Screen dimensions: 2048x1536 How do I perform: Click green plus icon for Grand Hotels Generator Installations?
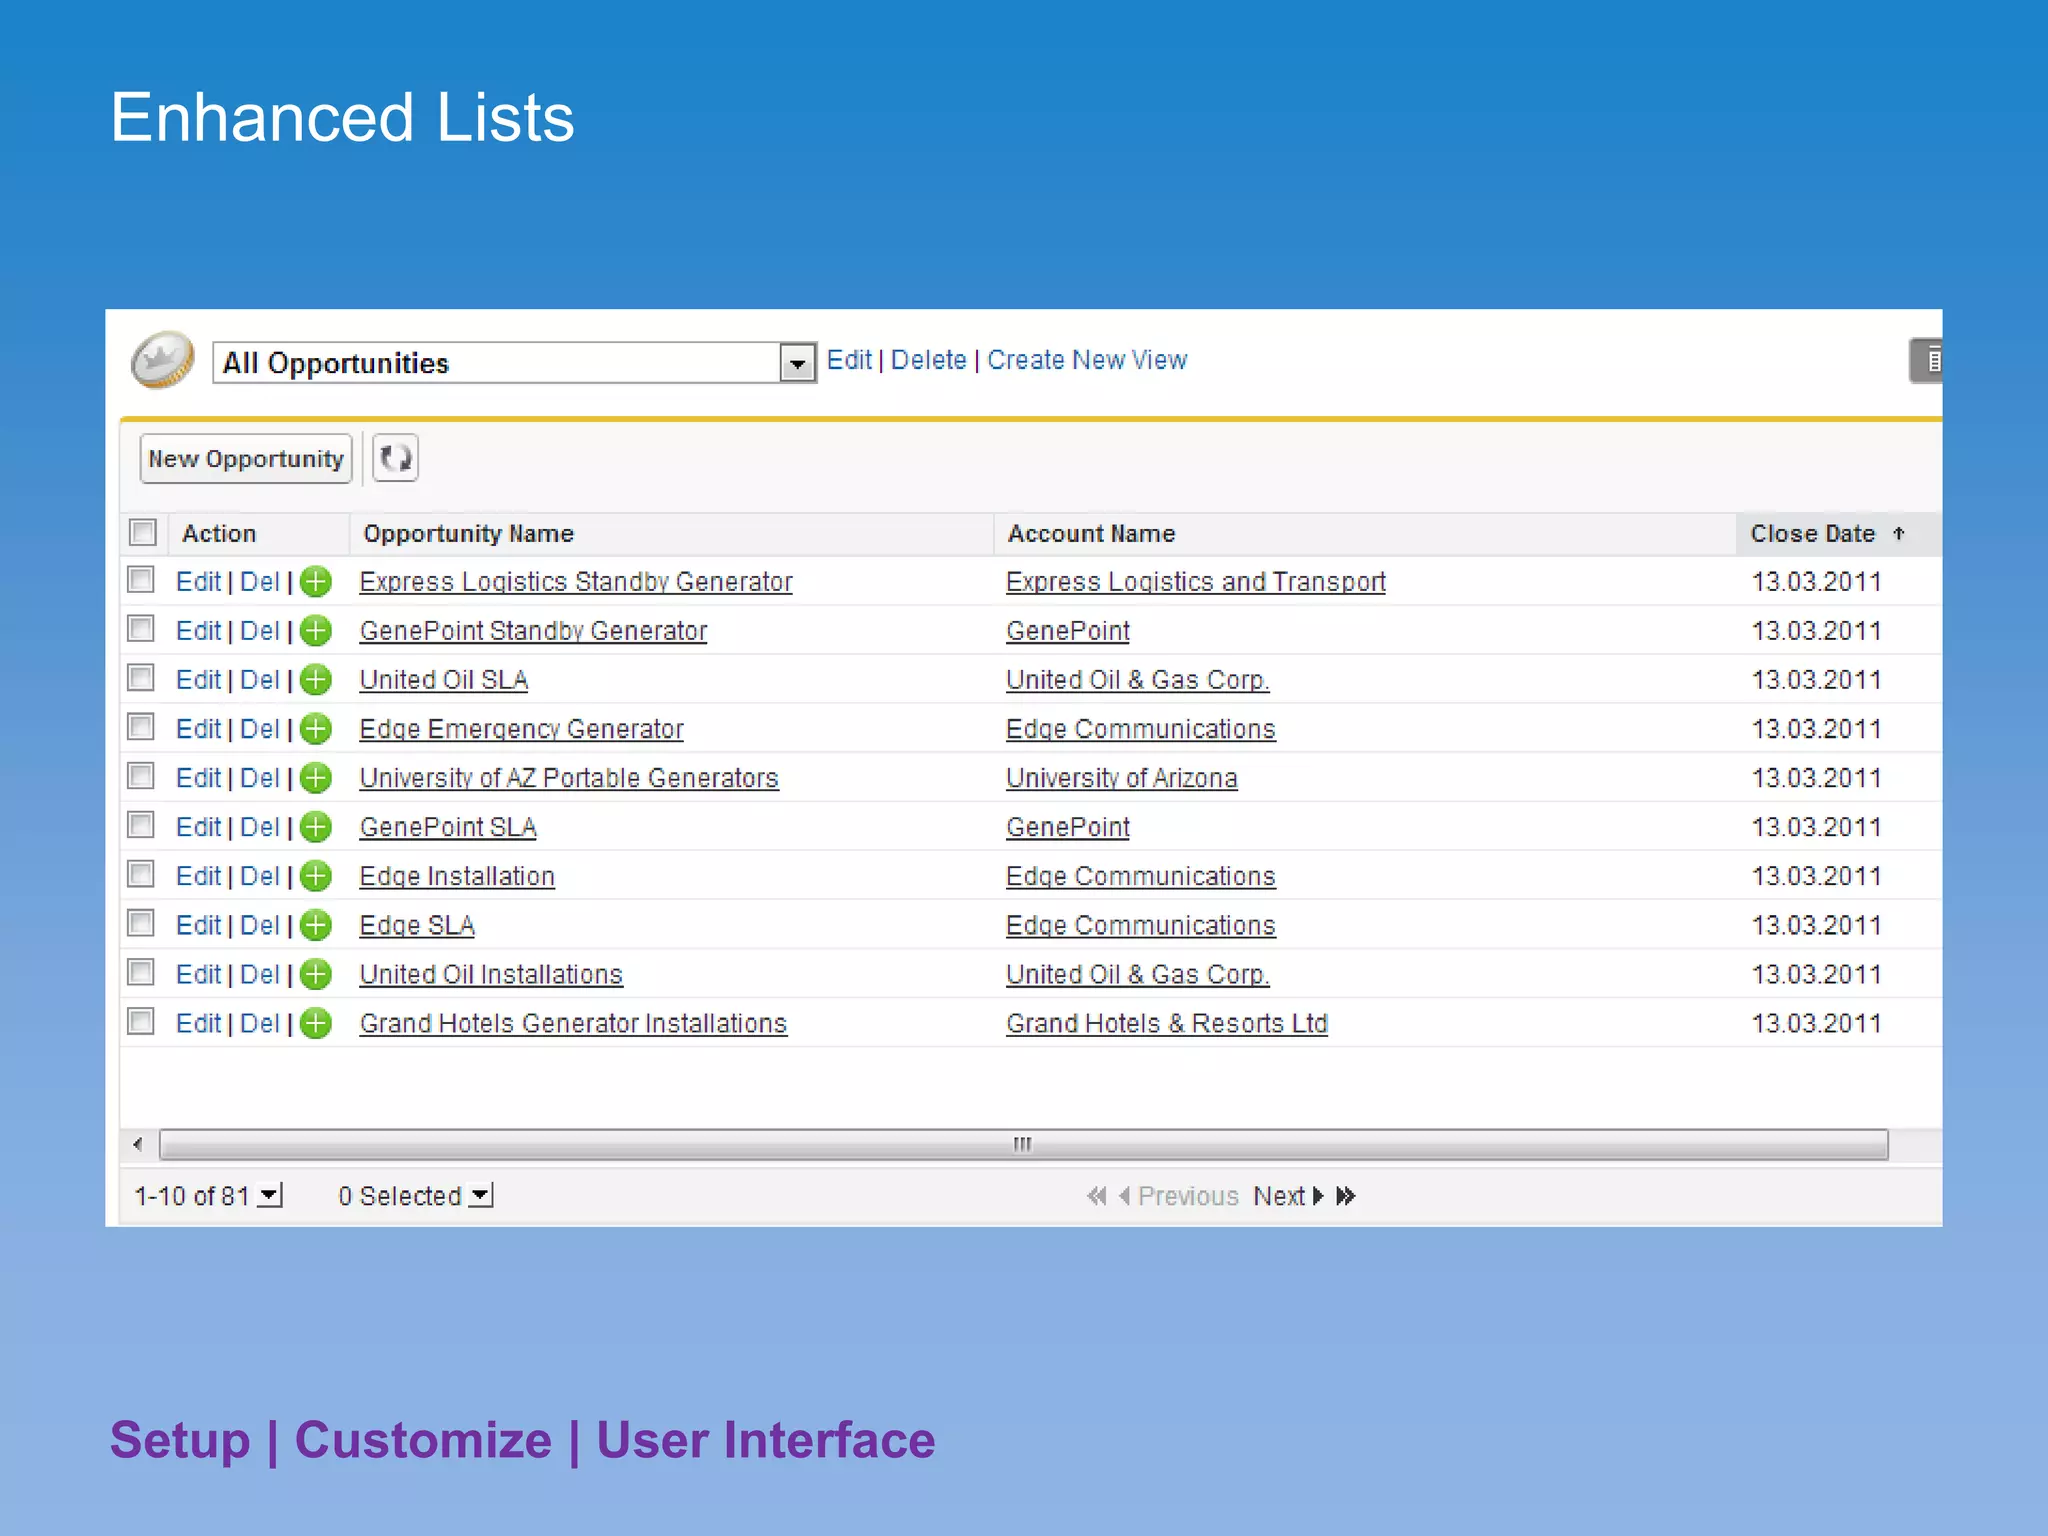(x=316, y=1023)
